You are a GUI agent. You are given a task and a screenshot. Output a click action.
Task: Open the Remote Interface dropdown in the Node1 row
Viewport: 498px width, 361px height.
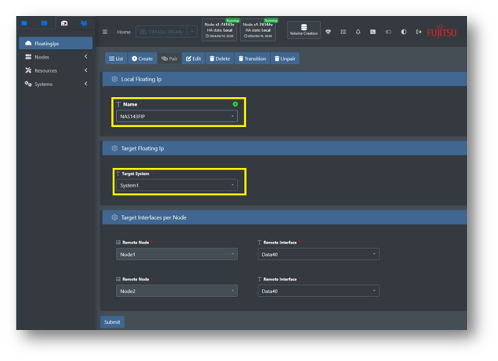pyautogui.click(x=318, y=254)
